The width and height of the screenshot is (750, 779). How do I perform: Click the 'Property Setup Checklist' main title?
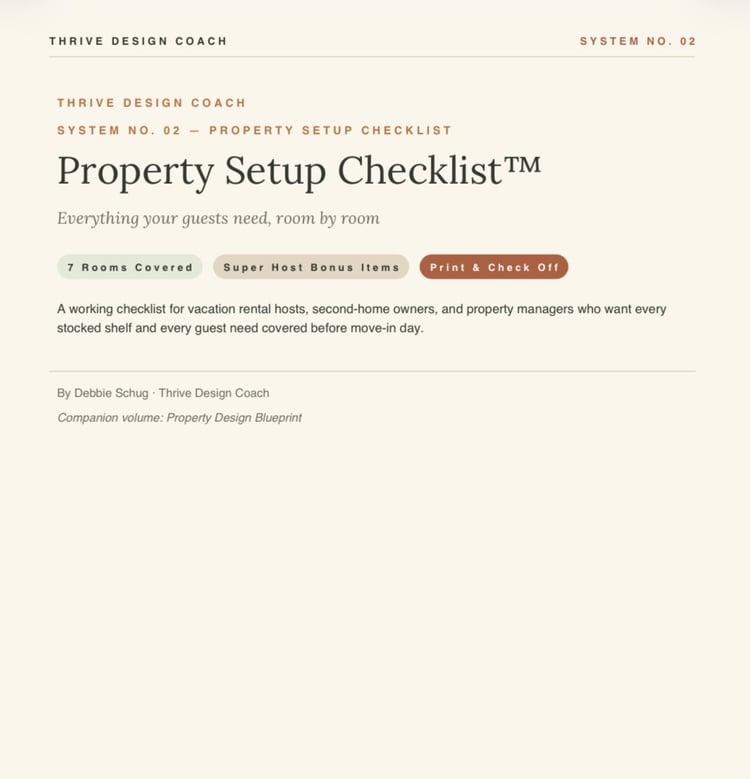coord(280,171)
